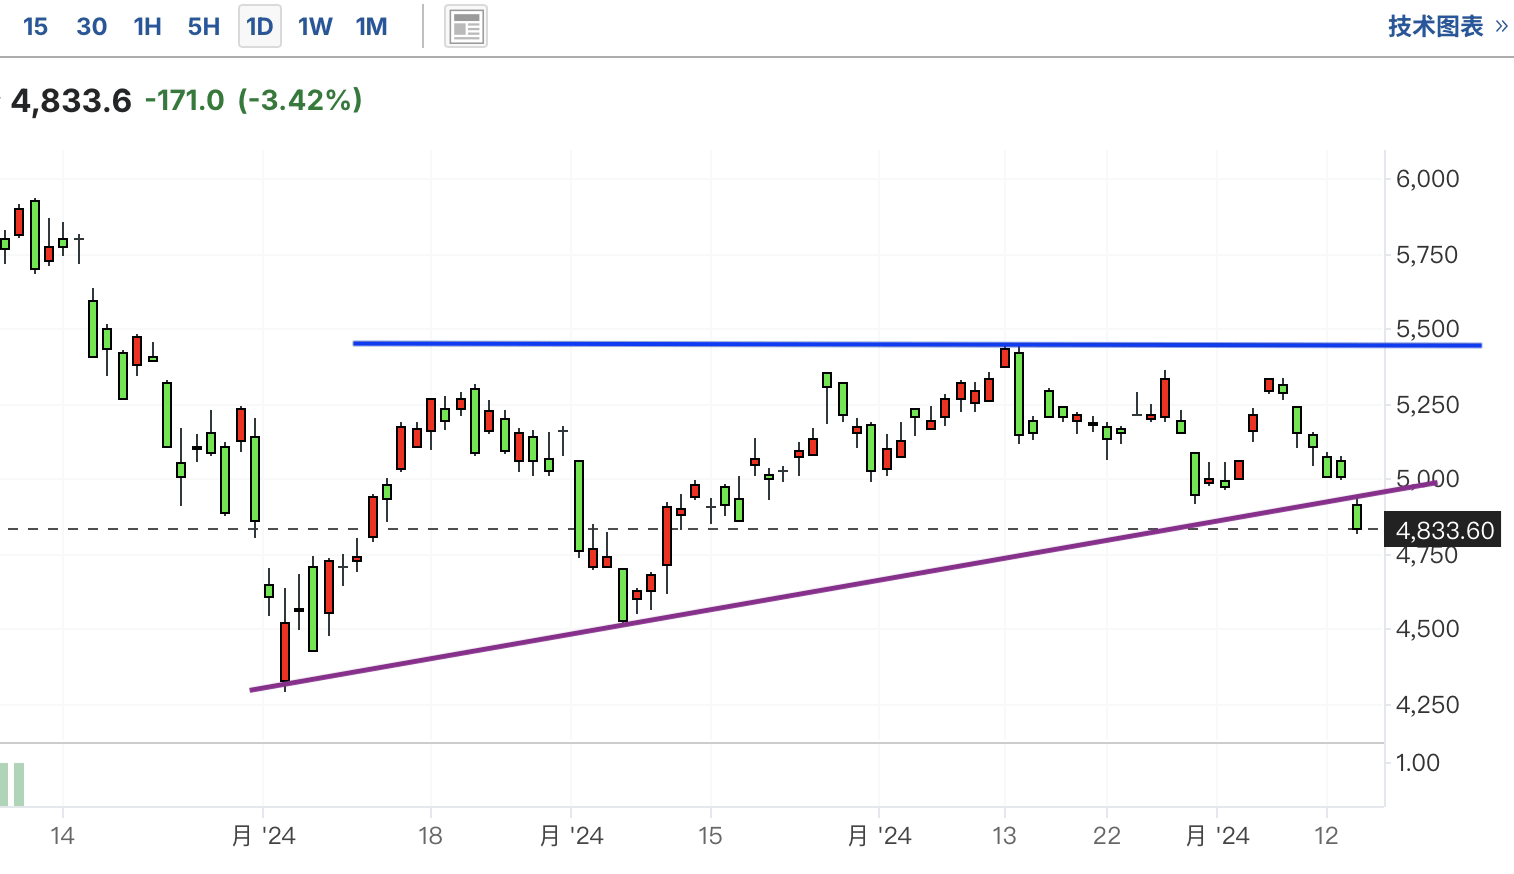Select the blue horizontal resistance line
This screenshot has height=874, width=1514.
coord(917,345)
